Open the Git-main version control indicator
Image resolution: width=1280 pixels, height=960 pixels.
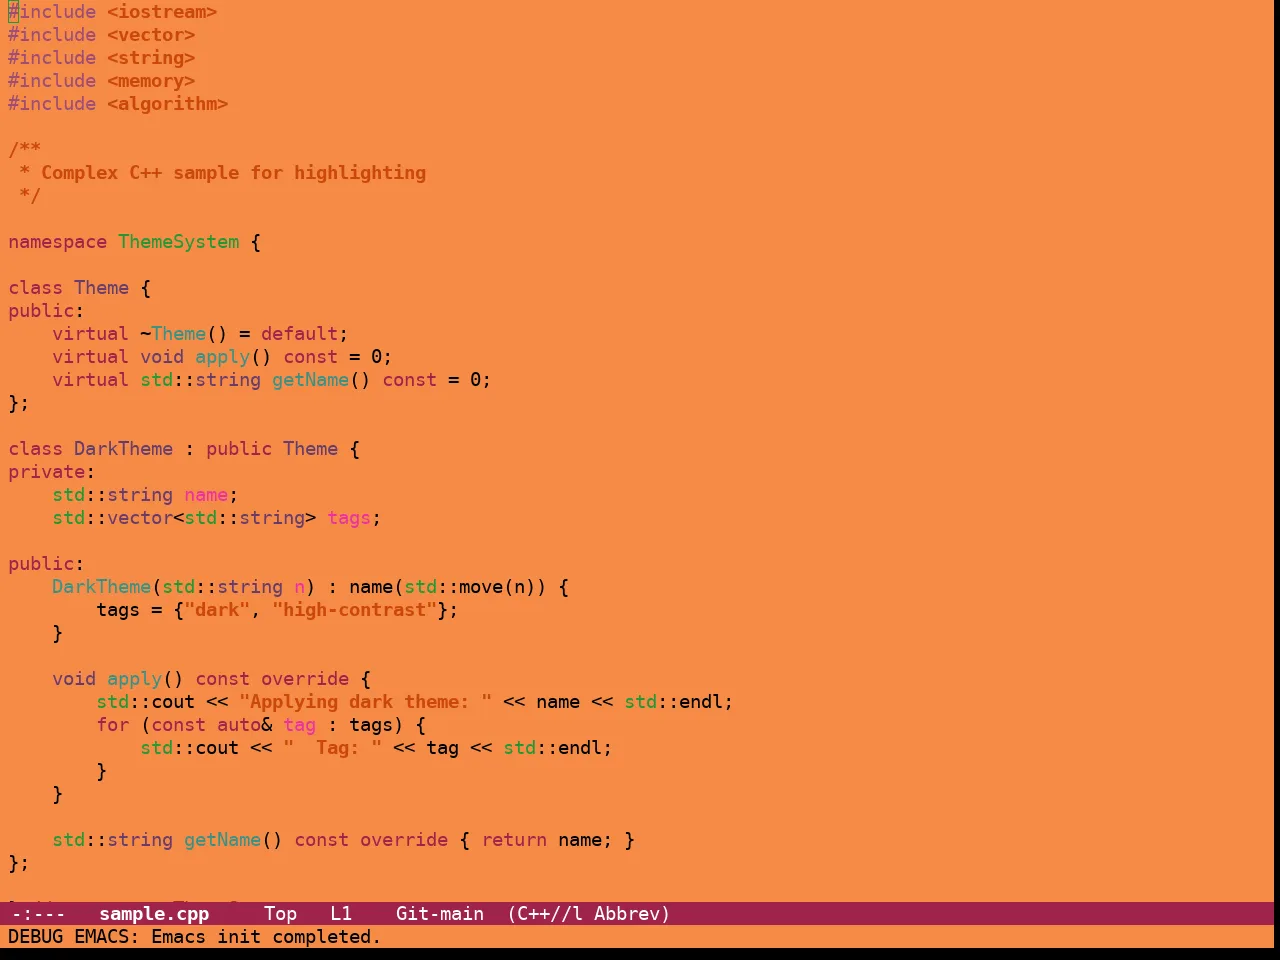tap(440, 913)
